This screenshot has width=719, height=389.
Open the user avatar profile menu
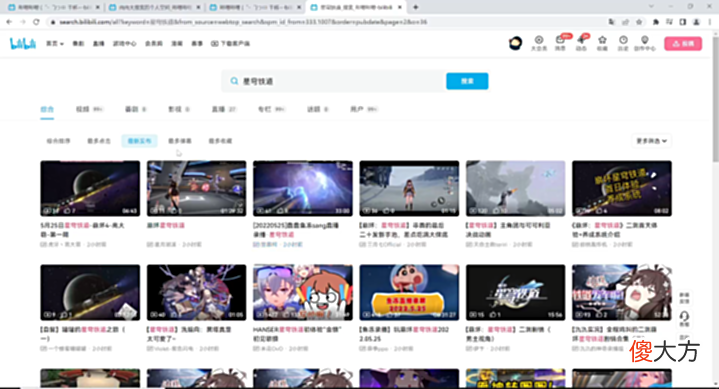point(515,43)
